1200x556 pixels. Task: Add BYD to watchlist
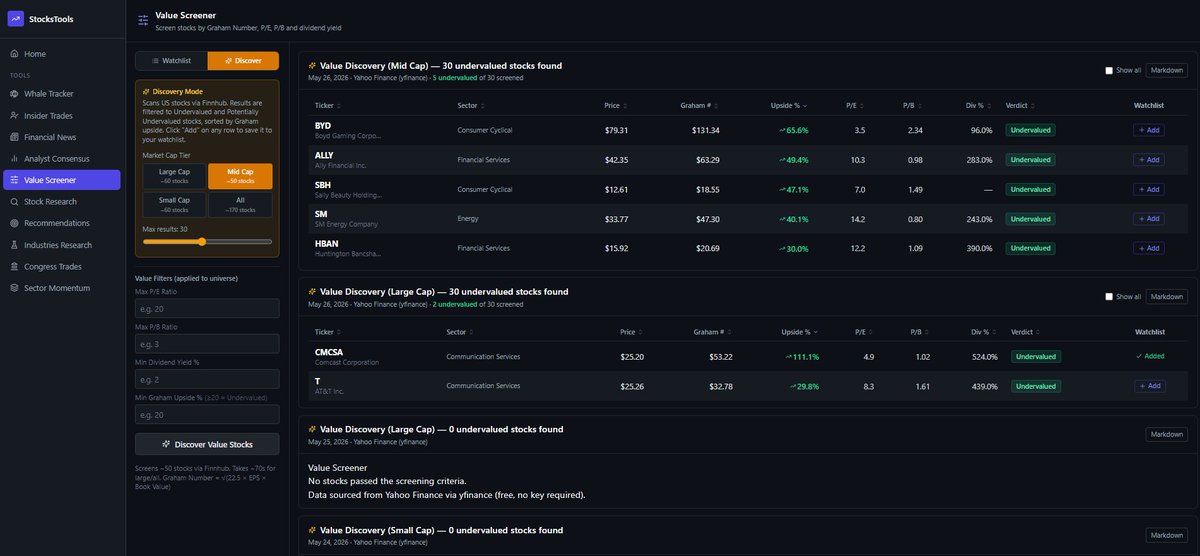tap(1149, 130)
